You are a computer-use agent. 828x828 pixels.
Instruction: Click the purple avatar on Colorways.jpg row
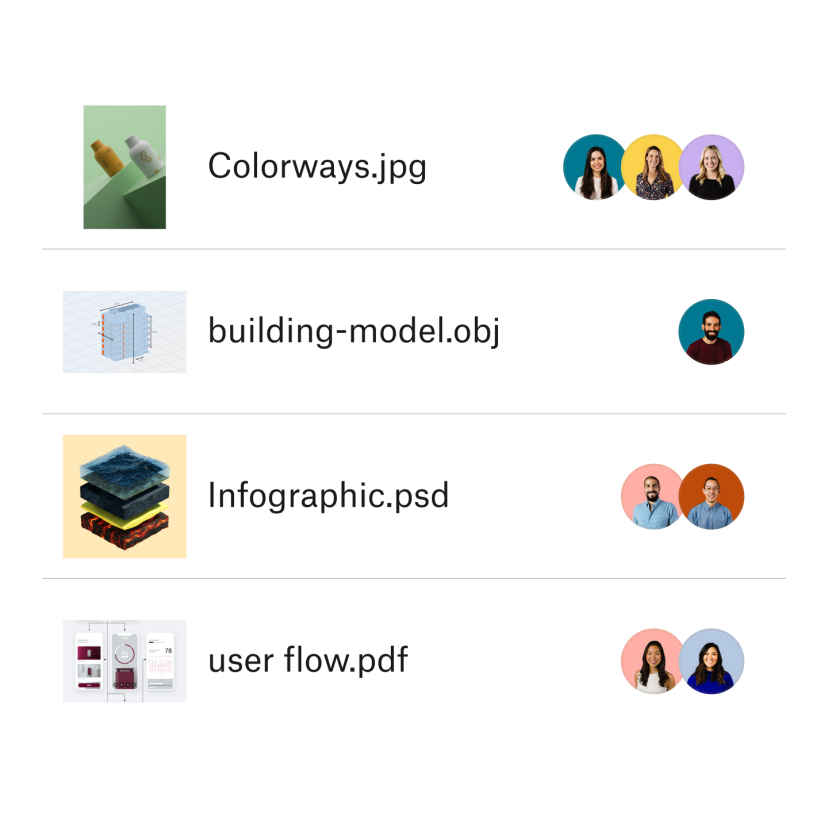click(712, 167)
